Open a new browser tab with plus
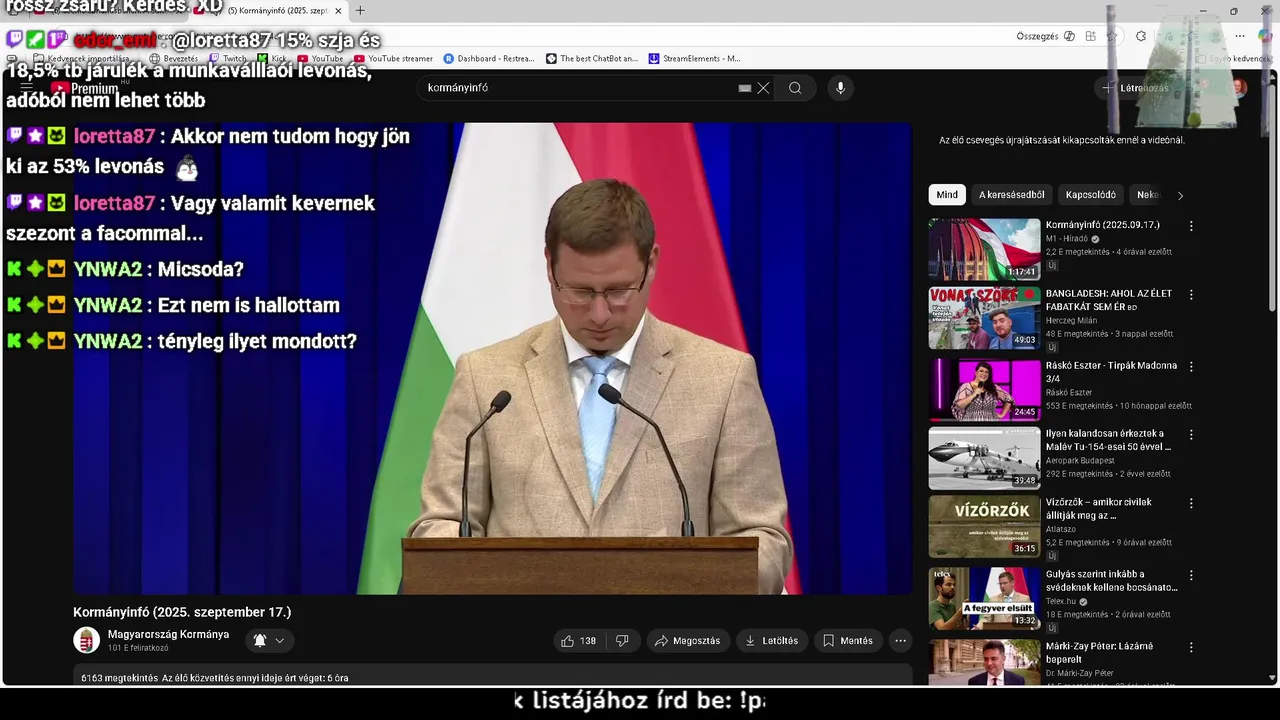1280x720 pixels. [360, 11]
